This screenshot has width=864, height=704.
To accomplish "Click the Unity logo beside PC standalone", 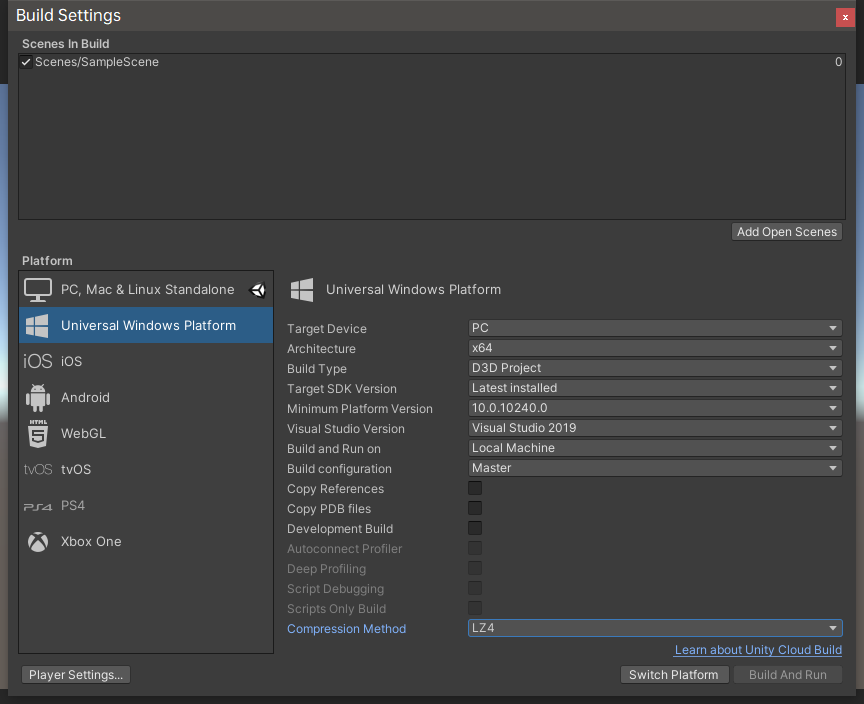I will (258, 290).
